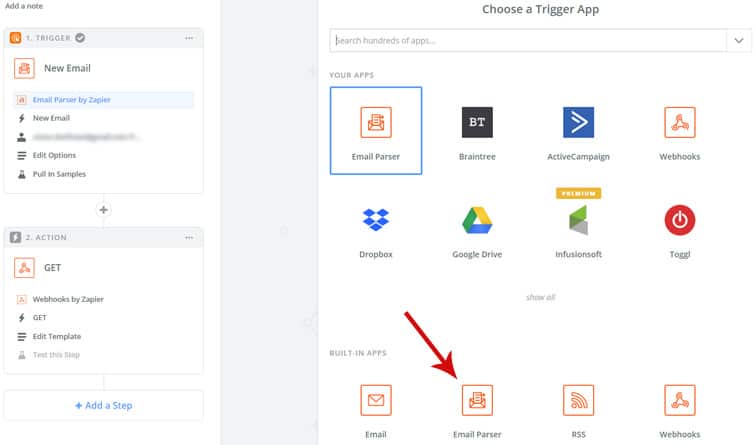Choose Toggl app icon
This screenshot has width=756, height=445.
point(680,220)
